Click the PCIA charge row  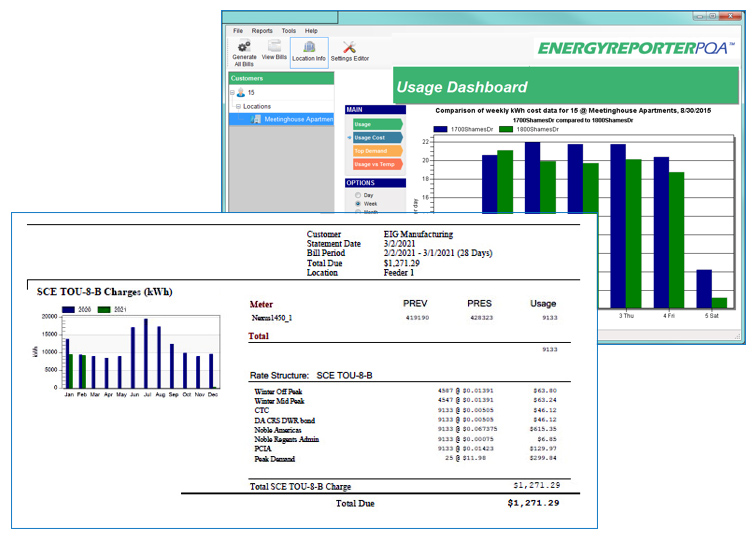coord(405,449)
